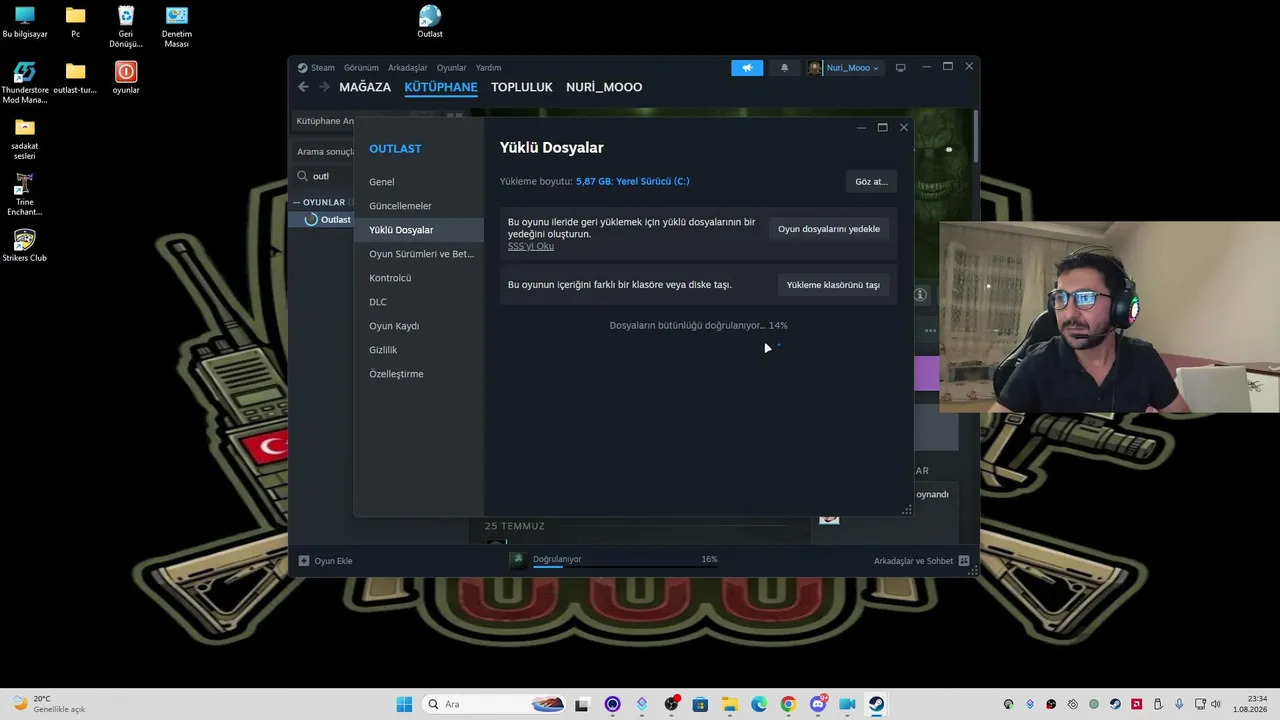Open the SSS'yi Oku link
1280x720 pixels.
point(531,246)
